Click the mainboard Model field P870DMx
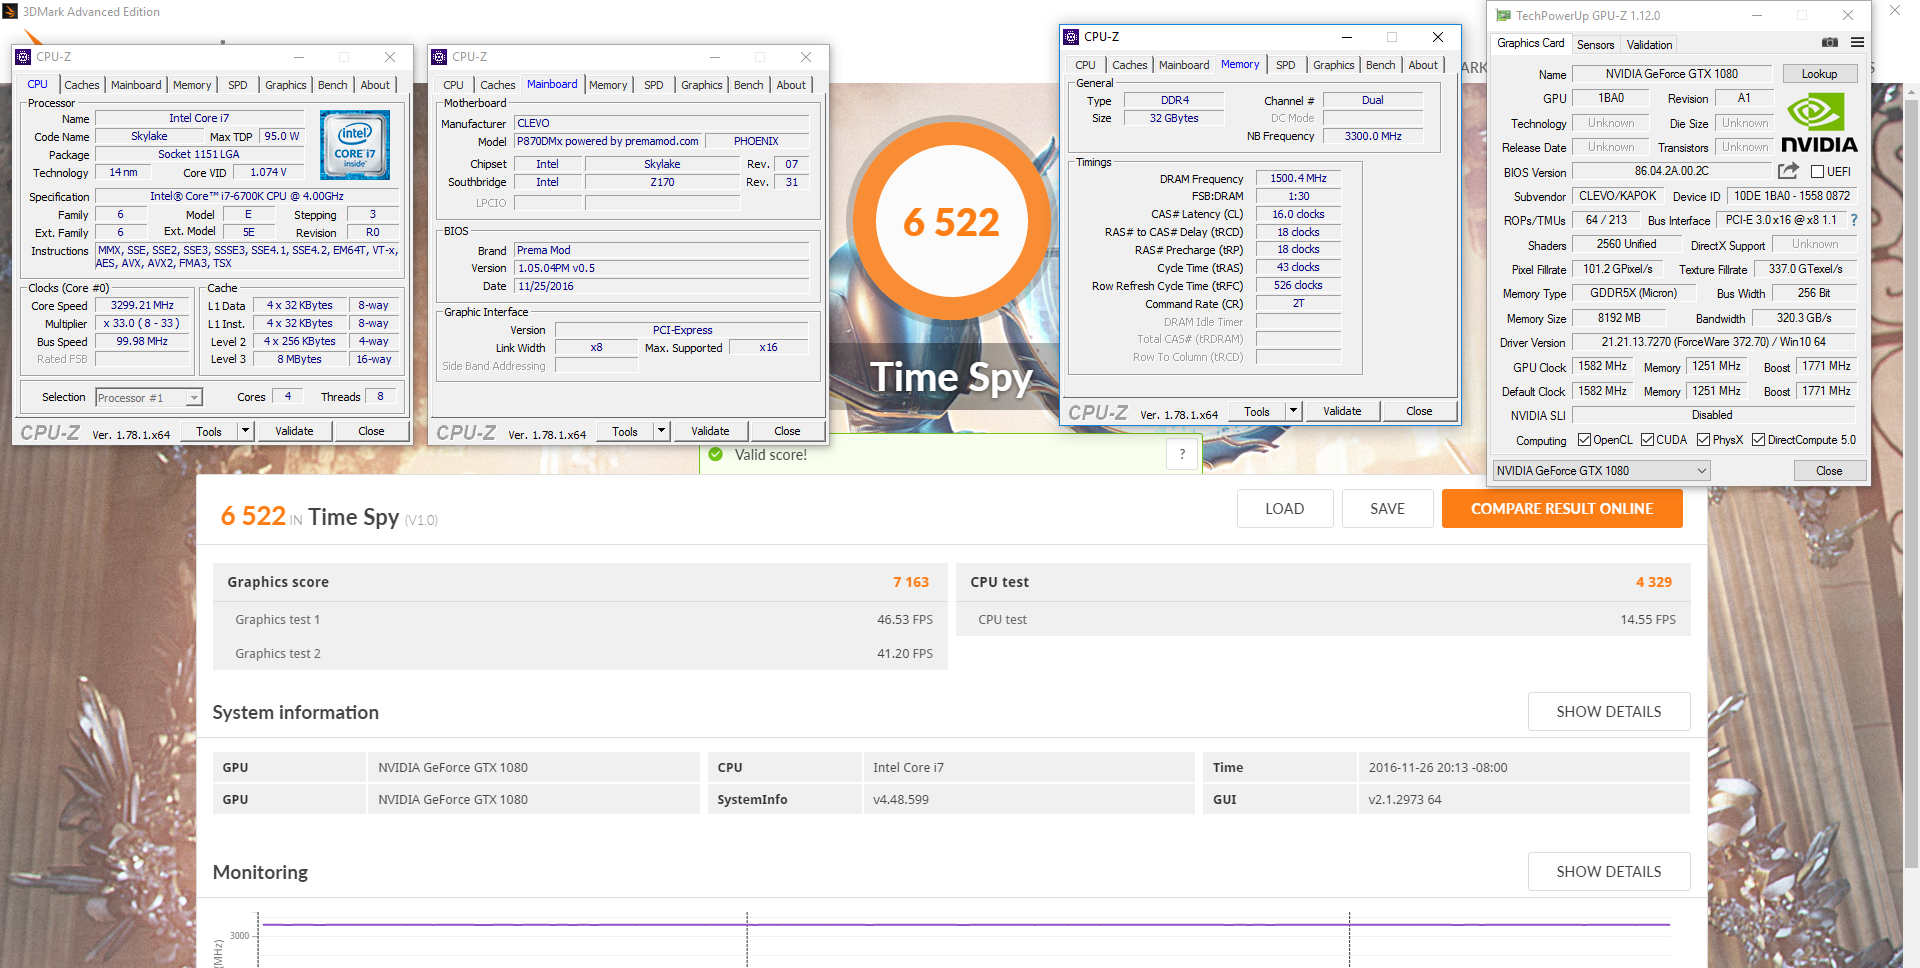 607,142
